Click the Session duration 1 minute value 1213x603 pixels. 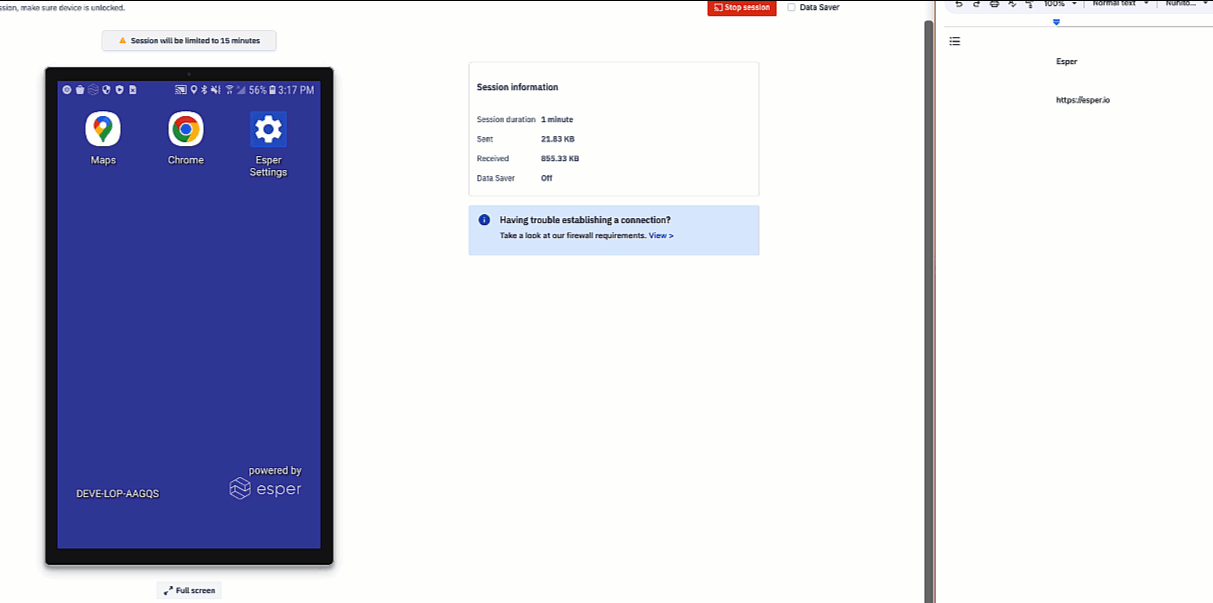click(557, 119)
